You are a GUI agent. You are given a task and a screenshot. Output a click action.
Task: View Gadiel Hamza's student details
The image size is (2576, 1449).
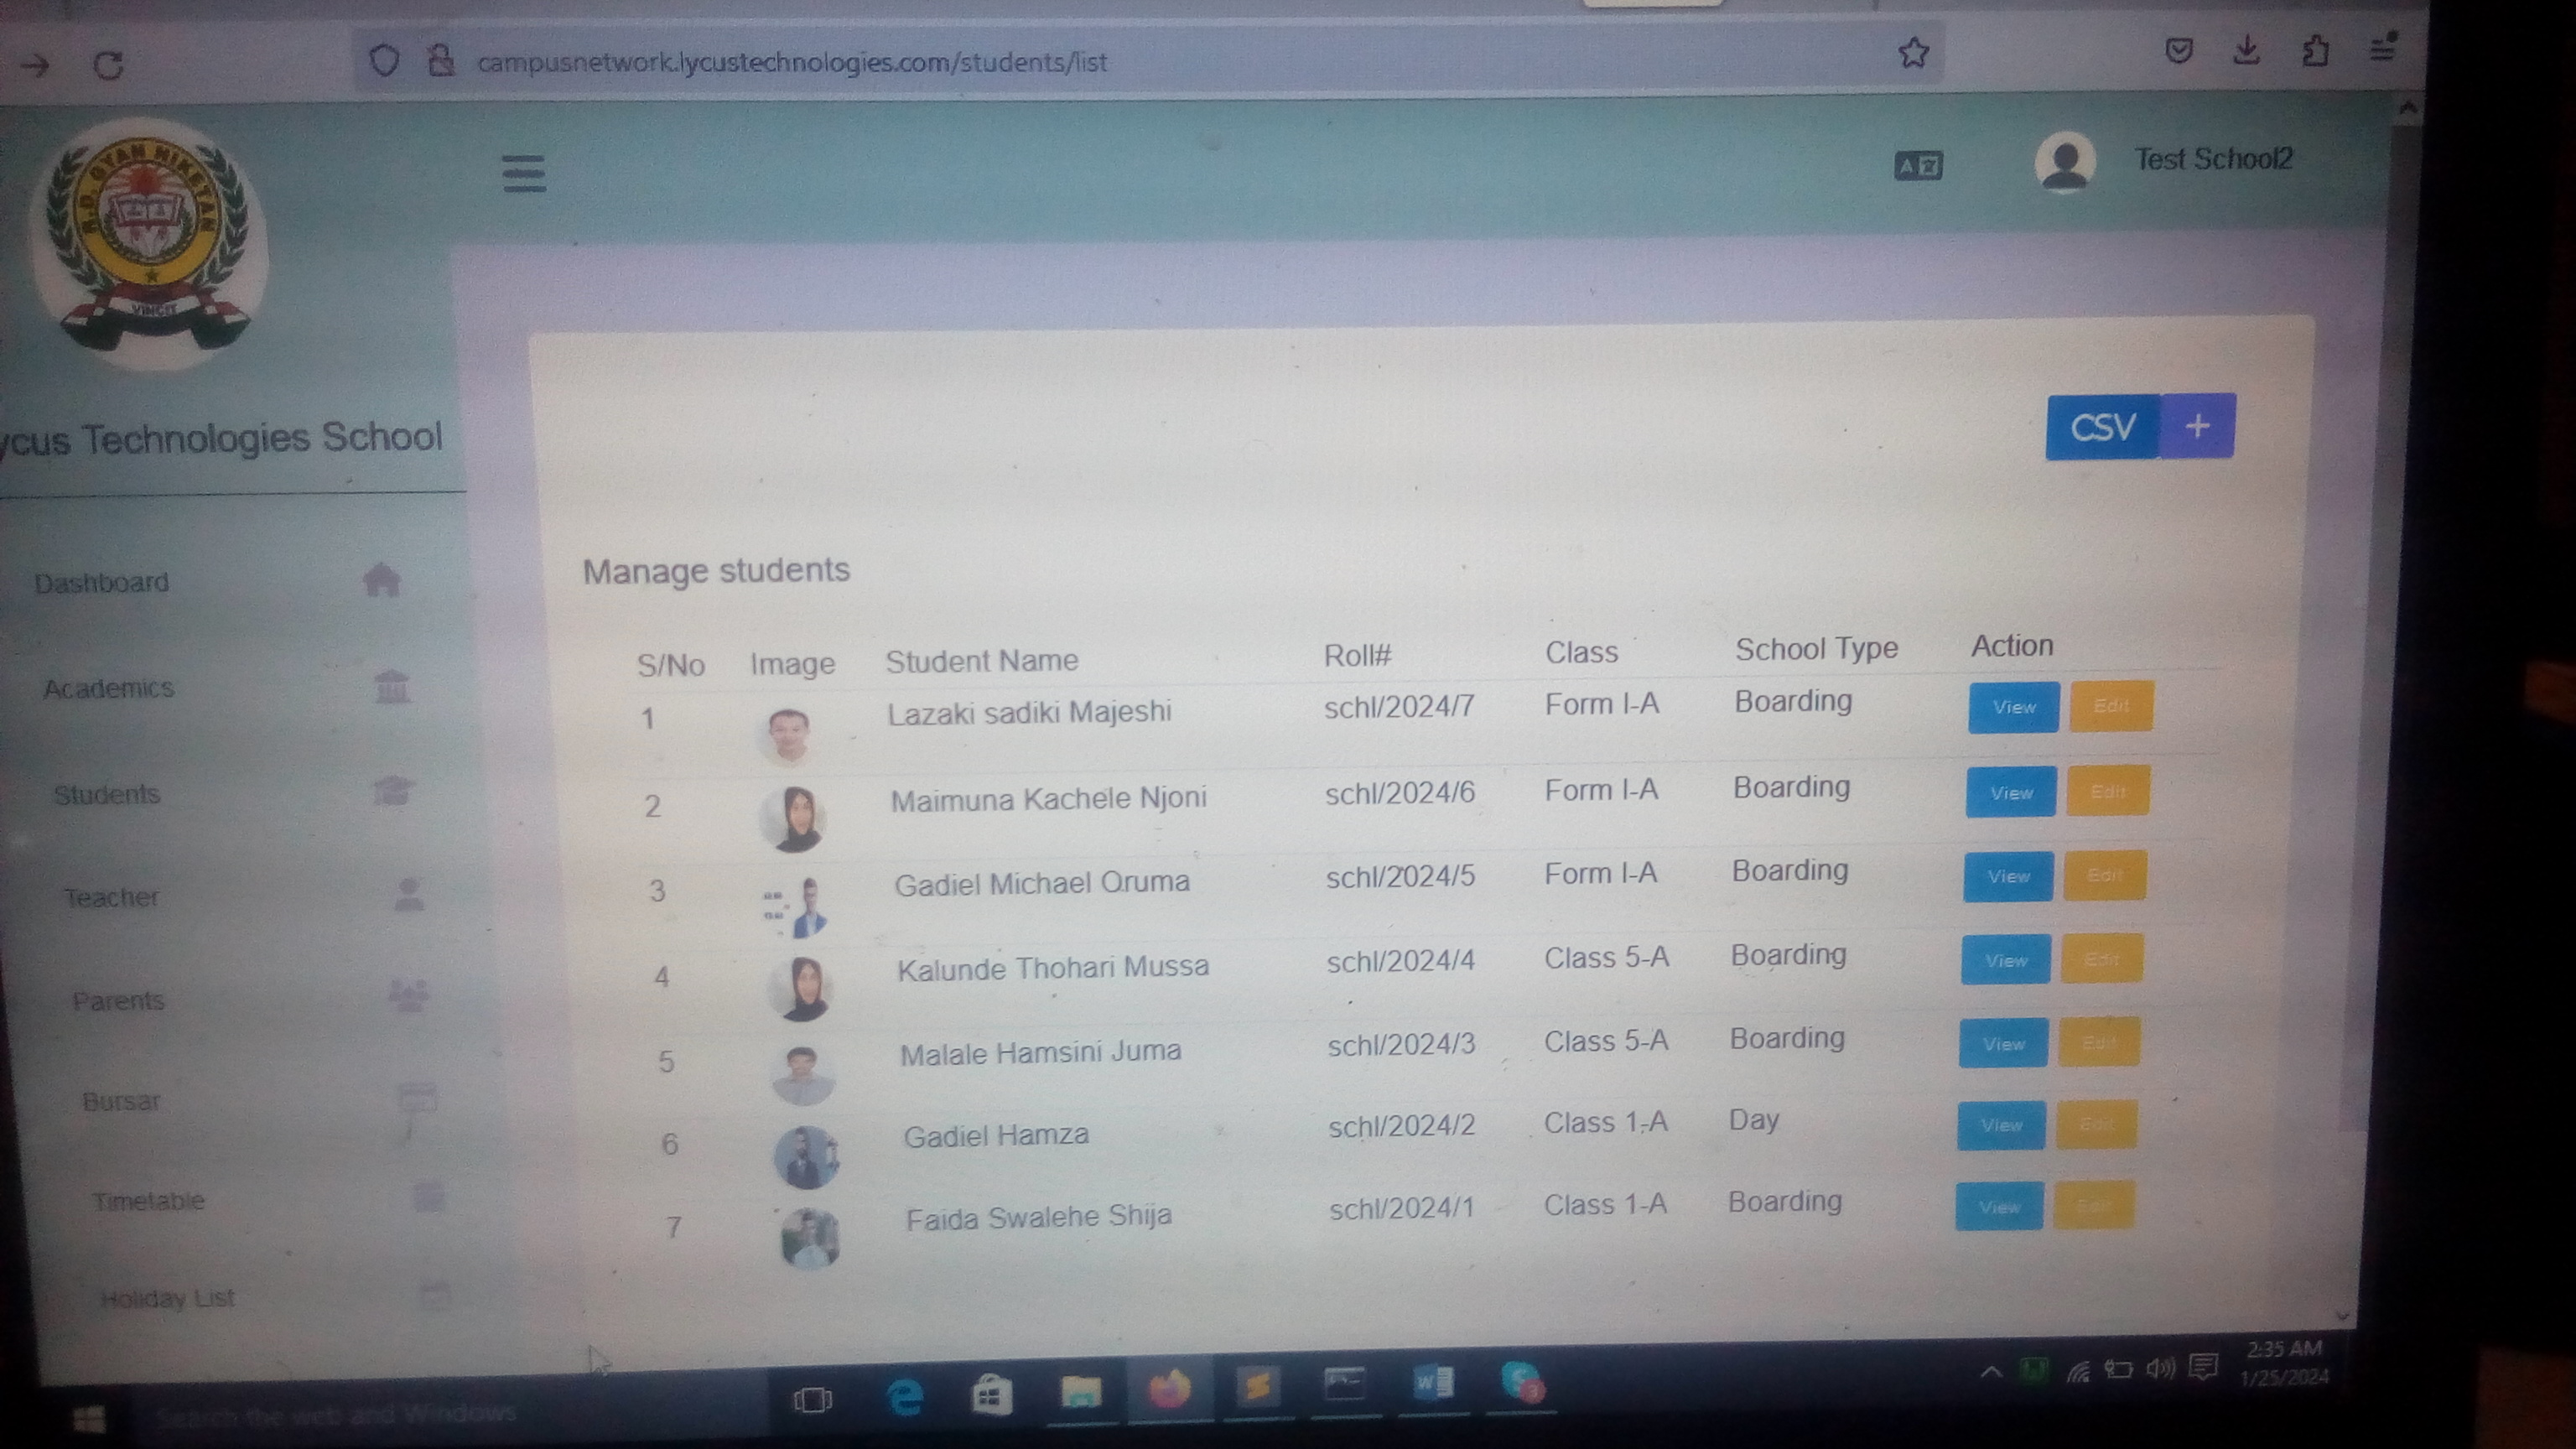pos(2000,1126)
